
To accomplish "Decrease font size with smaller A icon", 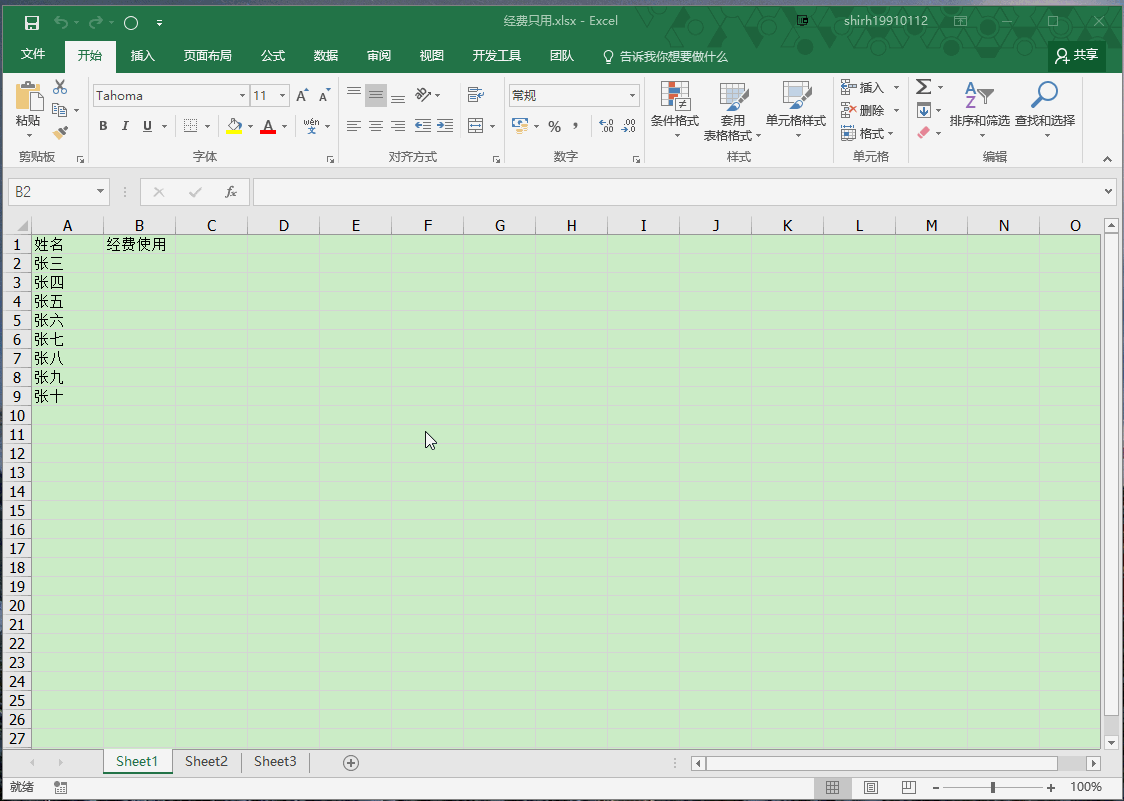I will tap(325, 95).
